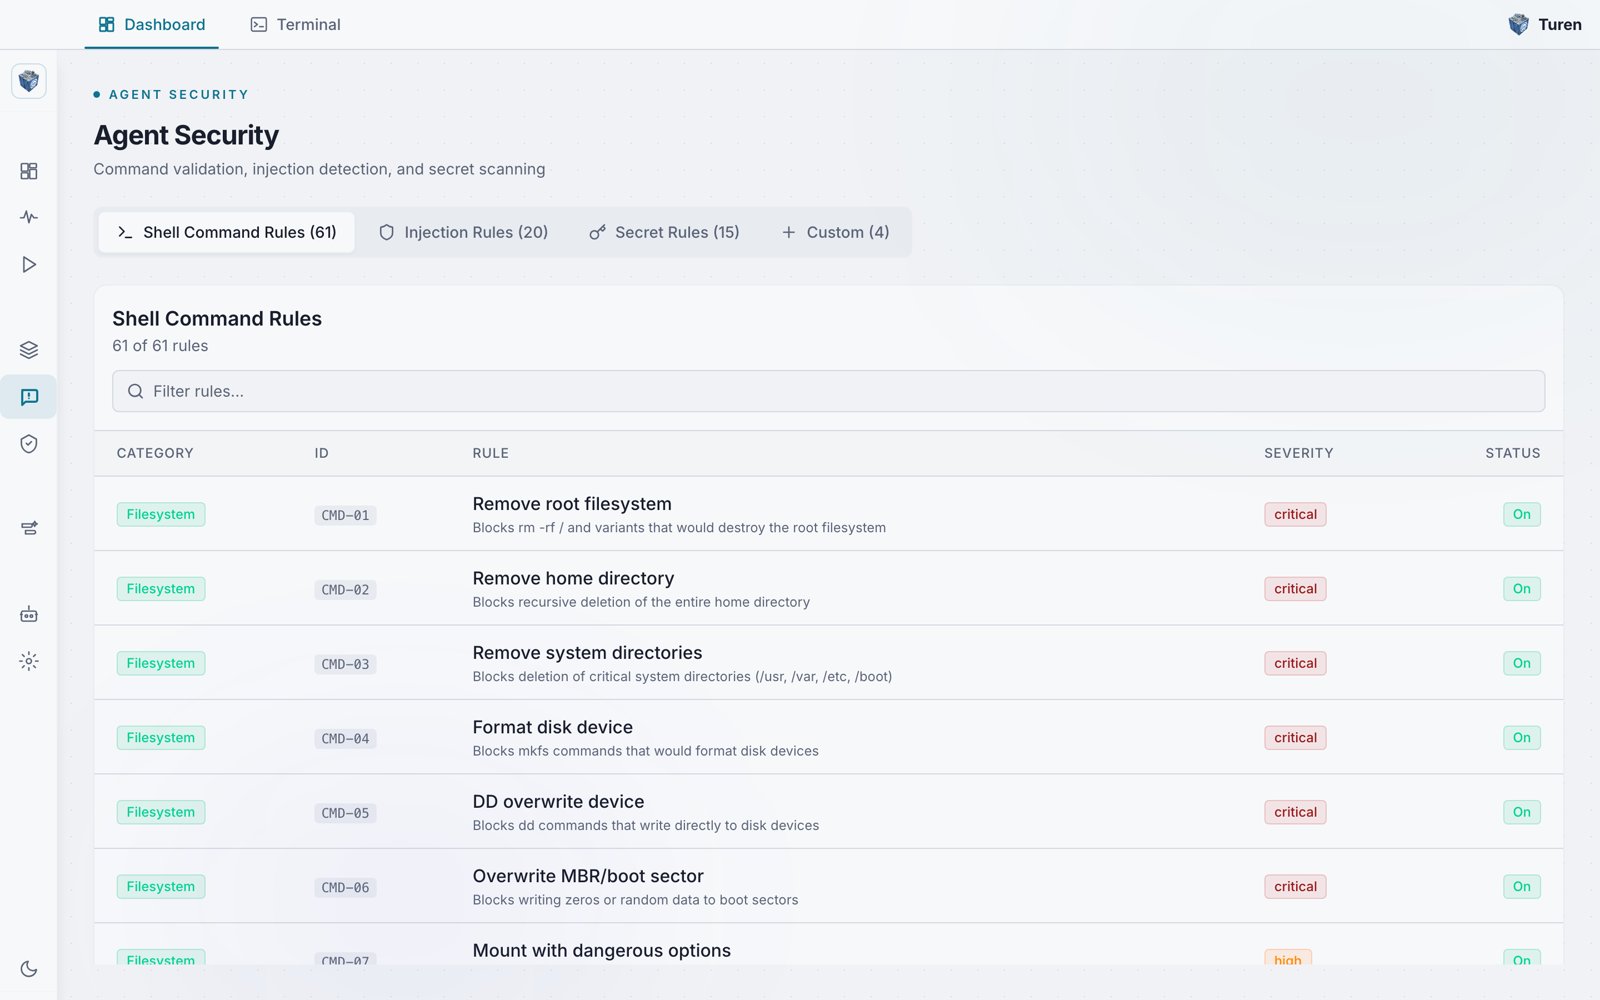
Task: Click the SEVERITY column header
Action: (1298, 453)
